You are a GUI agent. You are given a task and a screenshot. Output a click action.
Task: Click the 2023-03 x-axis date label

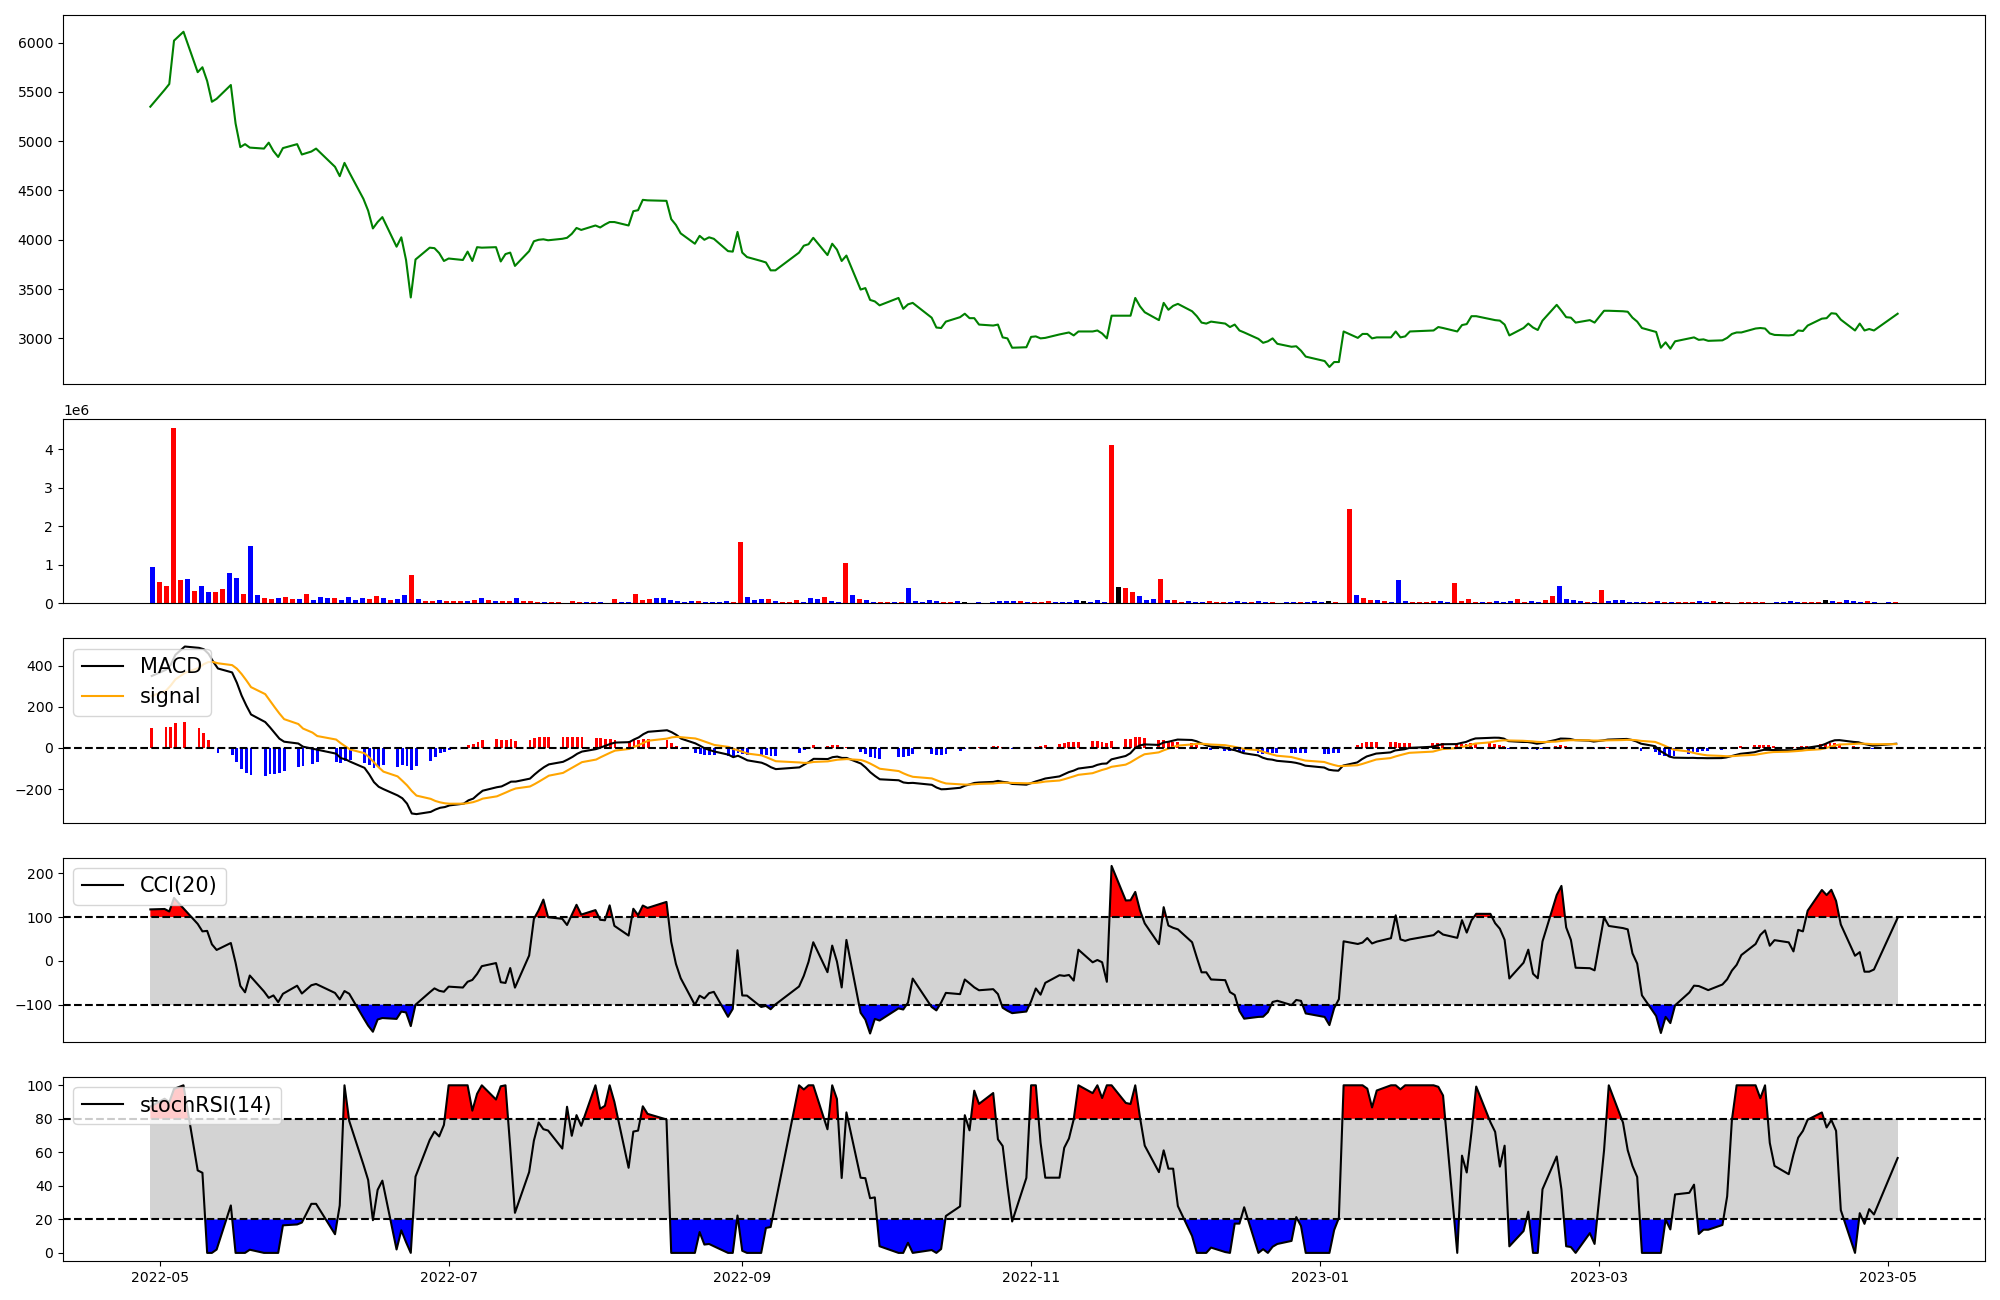tap(1599, 1277)
